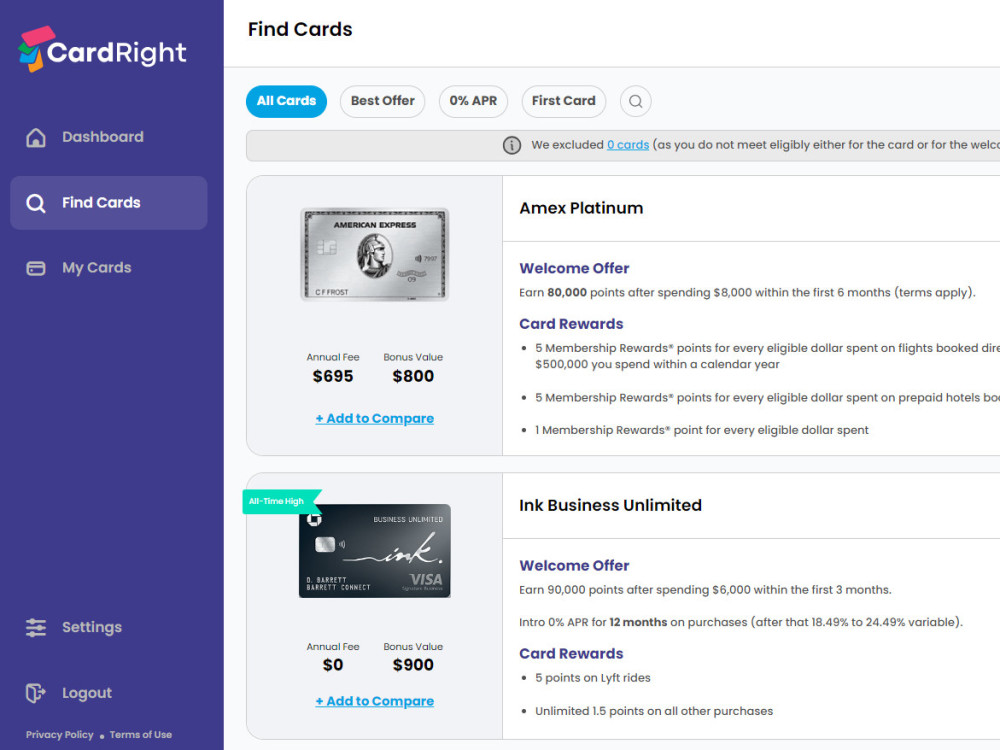1000x750 pixels.
Task: Click the Find Cards magnifier icon in sidebar
Action: point(36,203)
